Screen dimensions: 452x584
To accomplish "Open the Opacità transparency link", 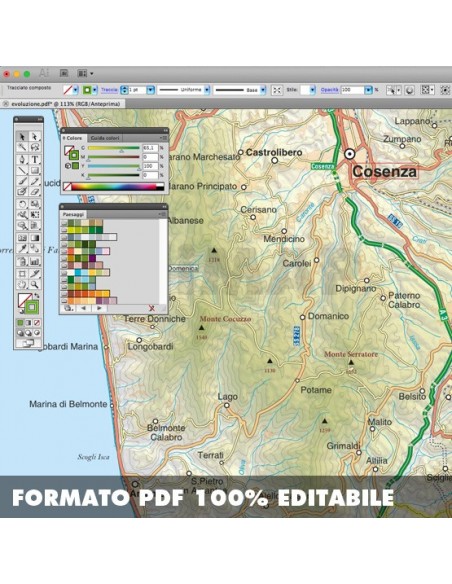I will [330, 90].
